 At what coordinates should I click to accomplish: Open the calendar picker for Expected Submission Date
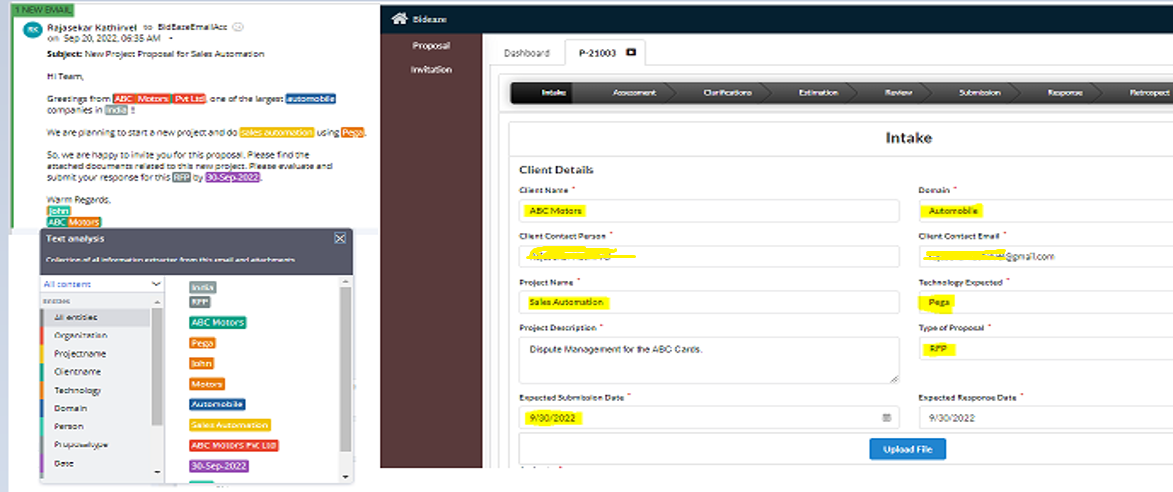(886, 417)
